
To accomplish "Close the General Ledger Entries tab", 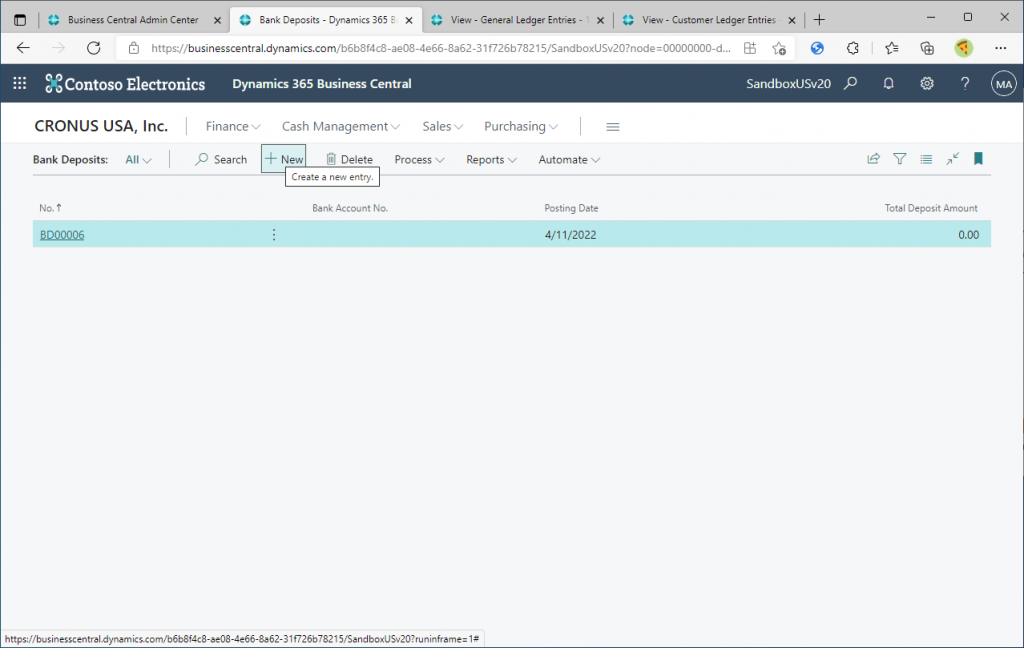I will (x=600, y=20).
